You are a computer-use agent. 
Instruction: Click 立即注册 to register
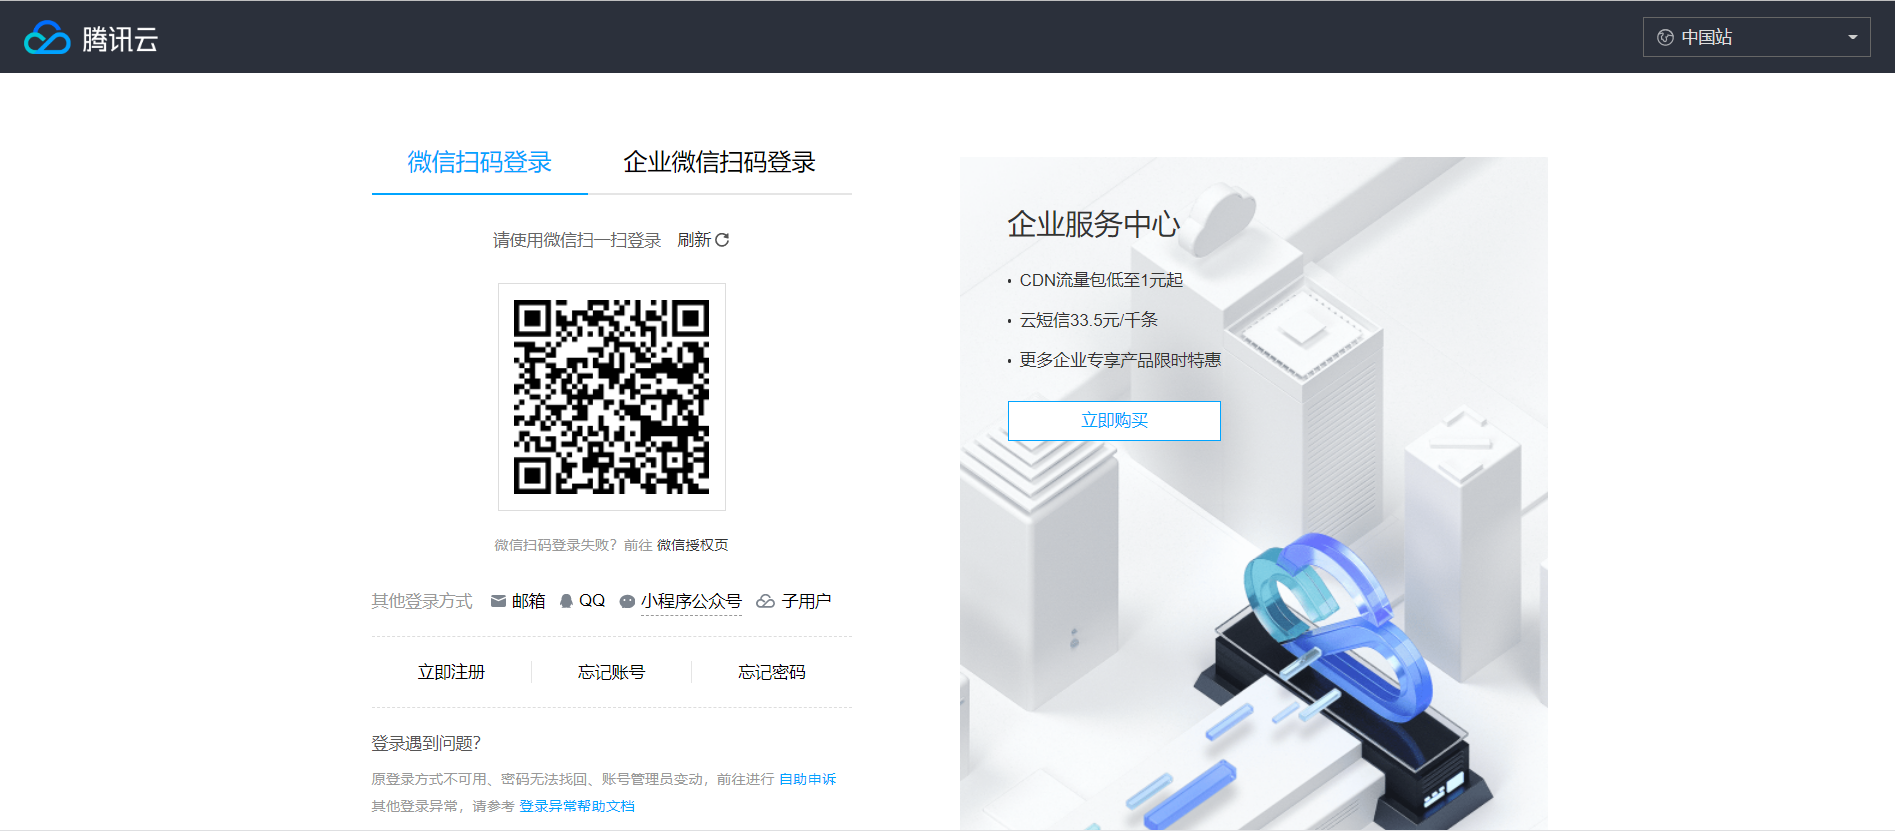tap(451, 672)
